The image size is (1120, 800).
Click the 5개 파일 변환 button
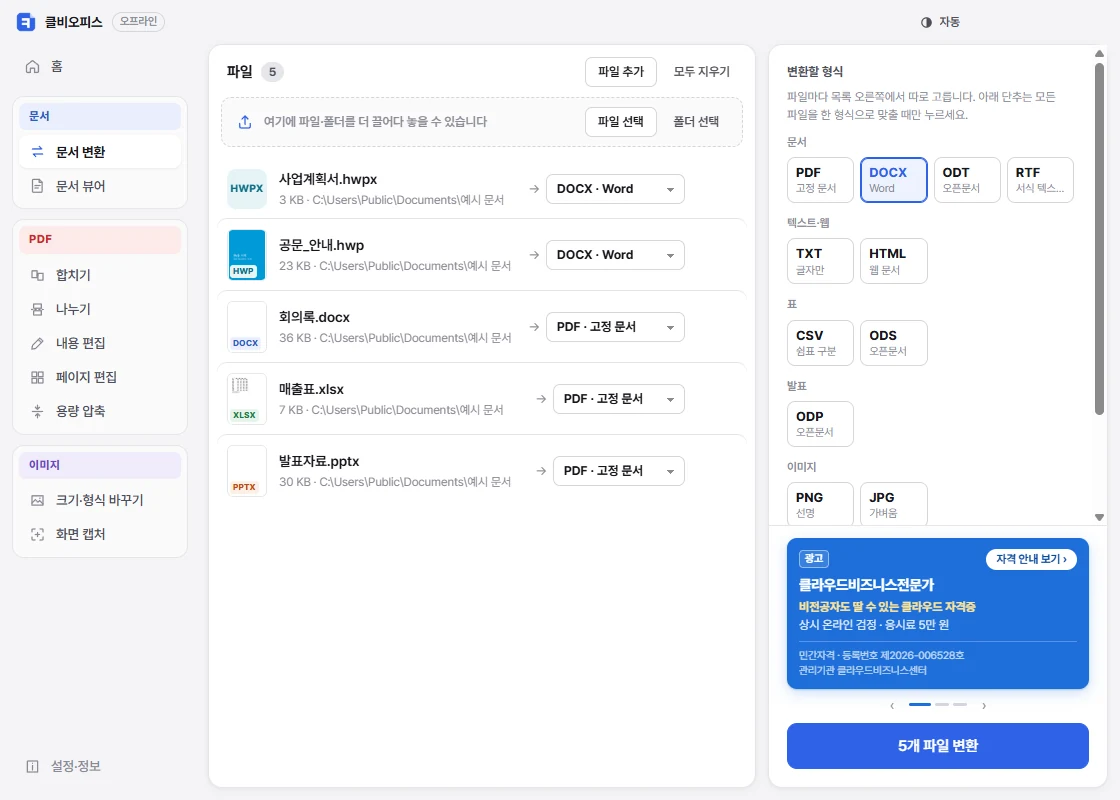point(937,746)
